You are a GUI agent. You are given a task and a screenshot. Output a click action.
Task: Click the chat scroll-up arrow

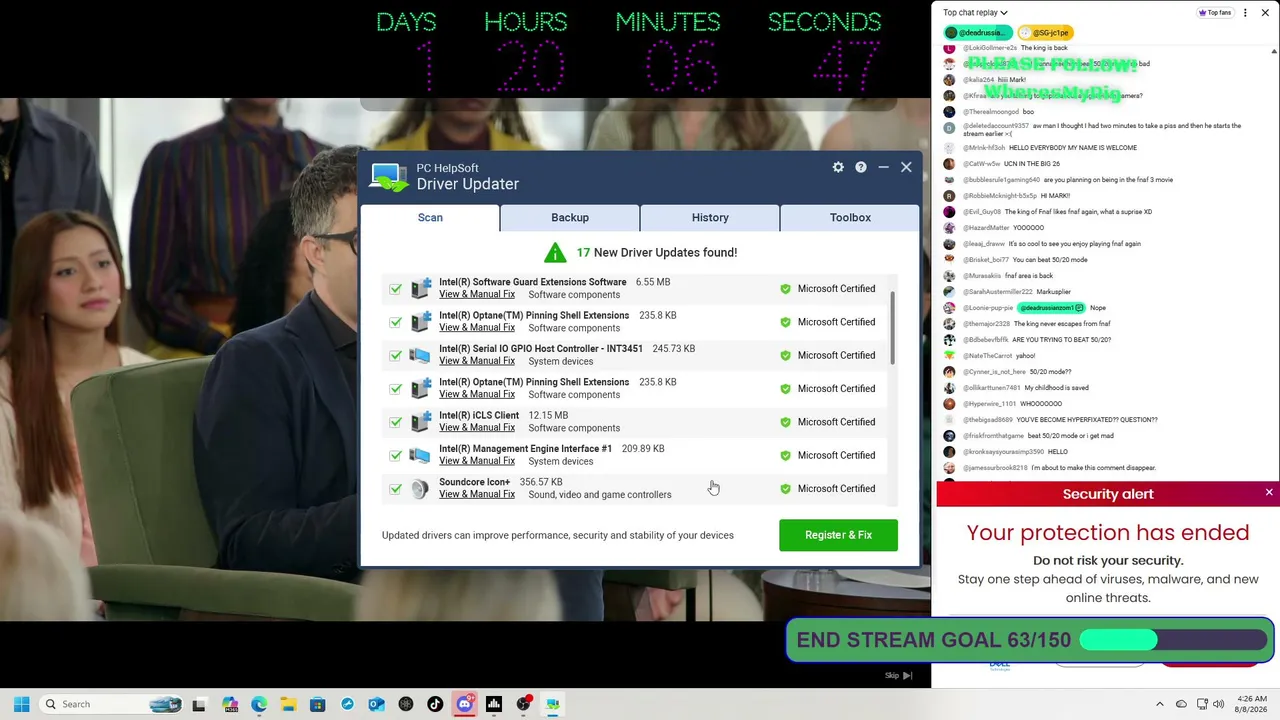click(1275, 52)
